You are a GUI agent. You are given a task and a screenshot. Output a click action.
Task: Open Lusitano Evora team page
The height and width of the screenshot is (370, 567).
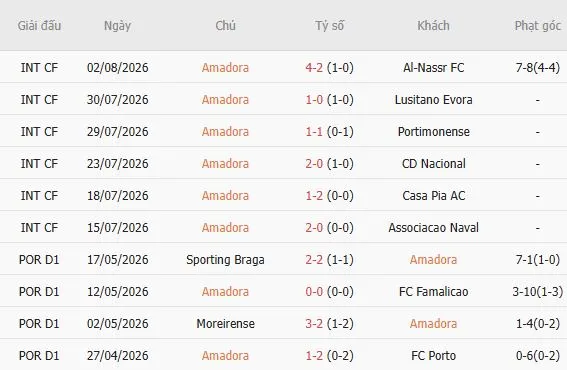(x=433, y=99)
